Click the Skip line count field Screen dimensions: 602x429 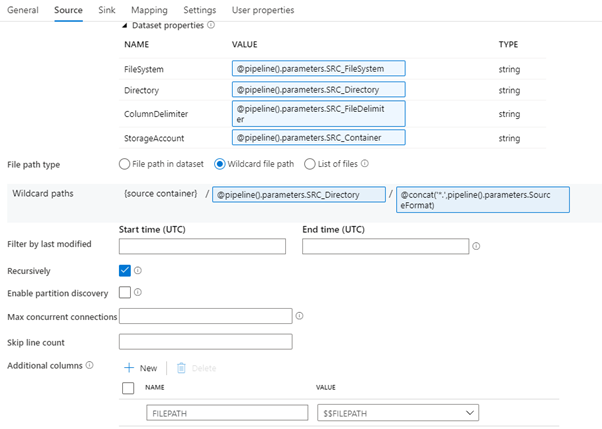click(x=206, y=342)
